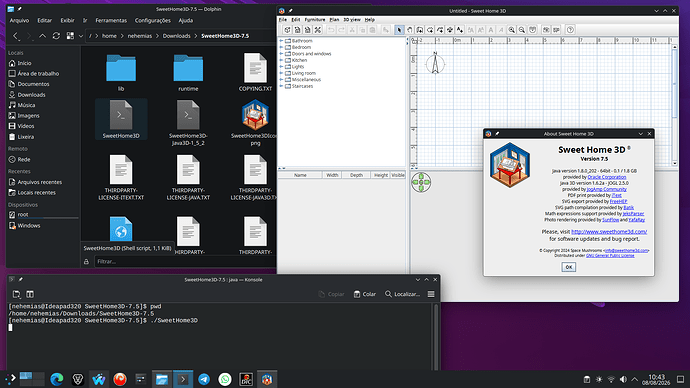690x388 pixels.
Task: Open the File menu in Sweet Home 3D
Action: click(283, 20)
